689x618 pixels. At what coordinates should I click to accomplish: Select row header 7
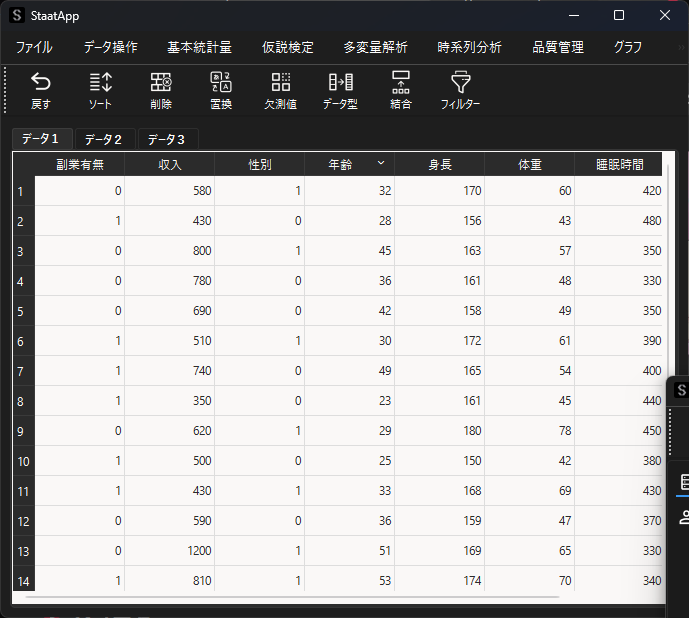pyautogui.click(x=23, y=371)
